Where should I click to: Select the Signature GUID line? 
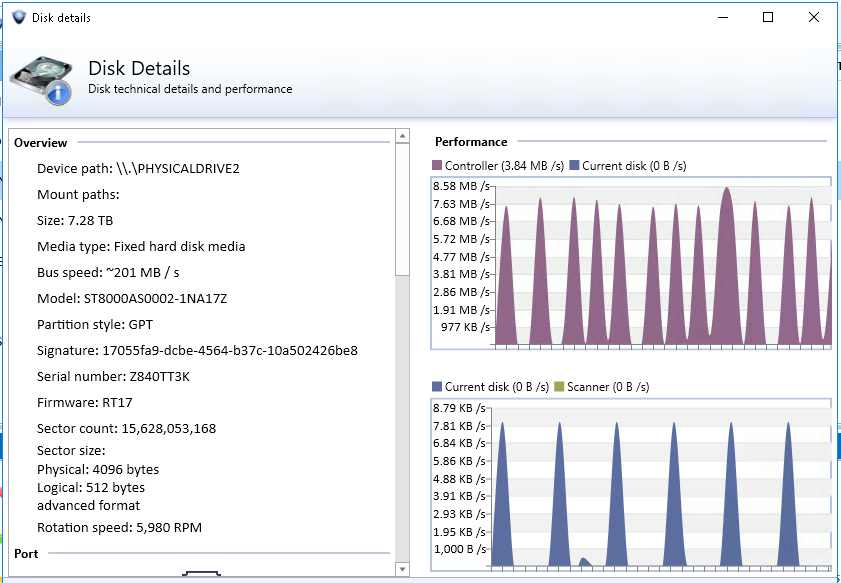click(x=197, y=351)
